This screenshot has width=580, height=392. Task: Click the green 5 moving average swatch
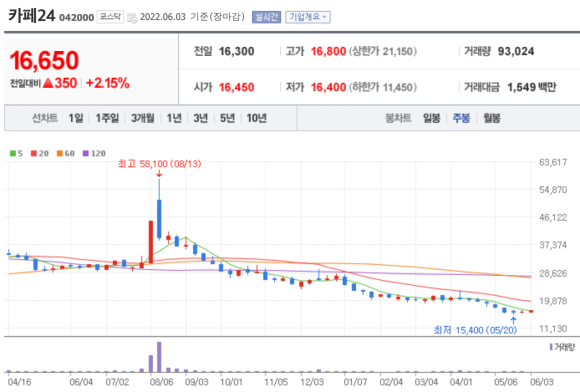[x=13, y=153]
